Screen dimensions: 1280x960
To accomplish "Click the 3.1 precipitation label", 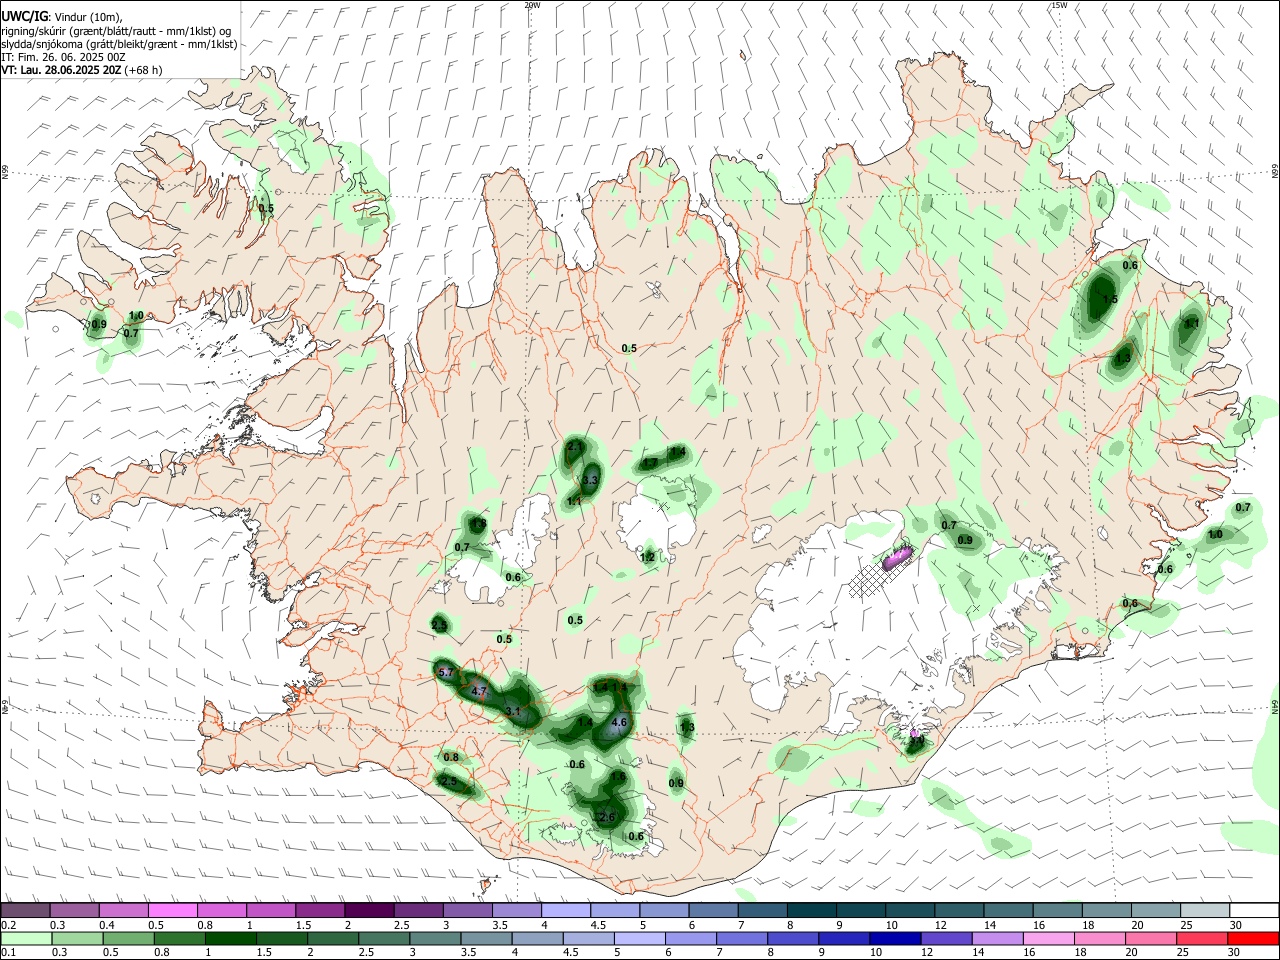I will pos(513,711).
